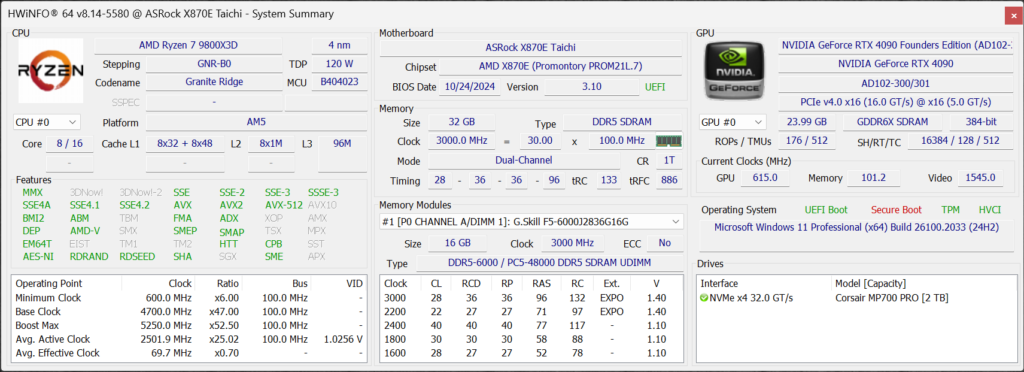Click the RTX 4090 Founders Edition name field
Image resolution: width=1024 pixels, height=372 pixels.
[x=895, y=46]
